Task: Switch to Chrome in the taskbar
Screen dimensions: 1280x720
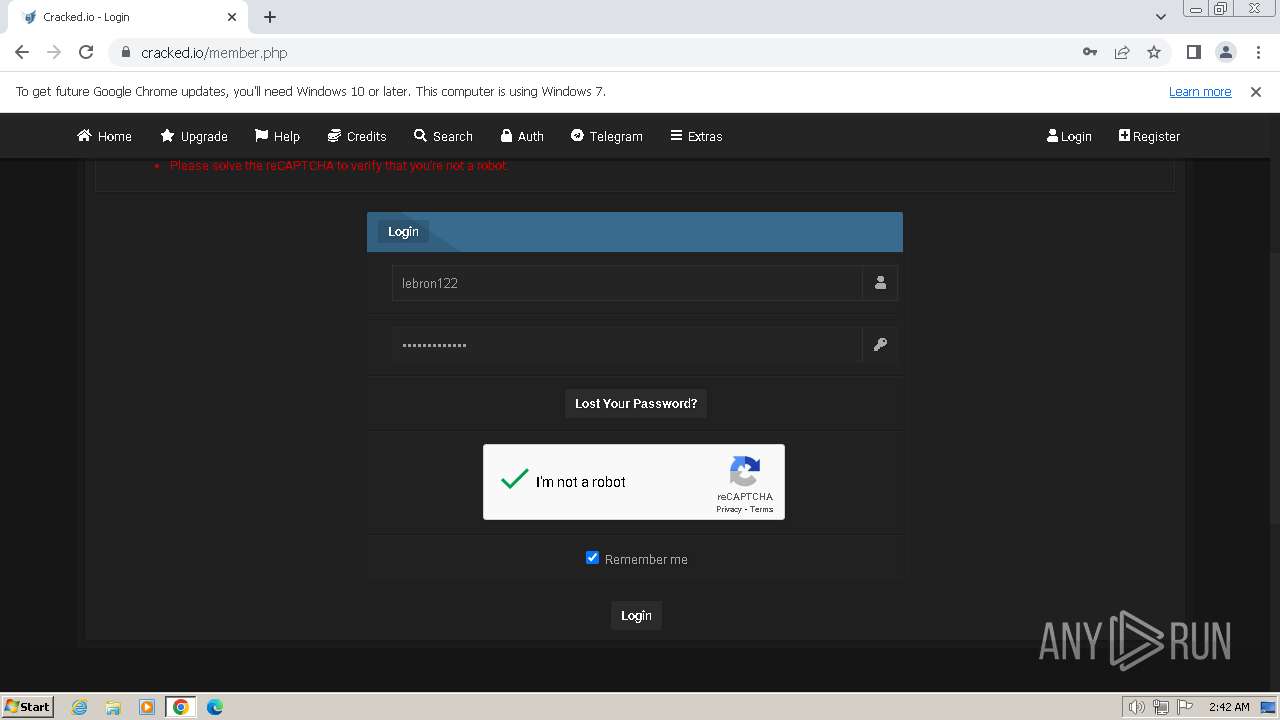Action: [180, 707]
